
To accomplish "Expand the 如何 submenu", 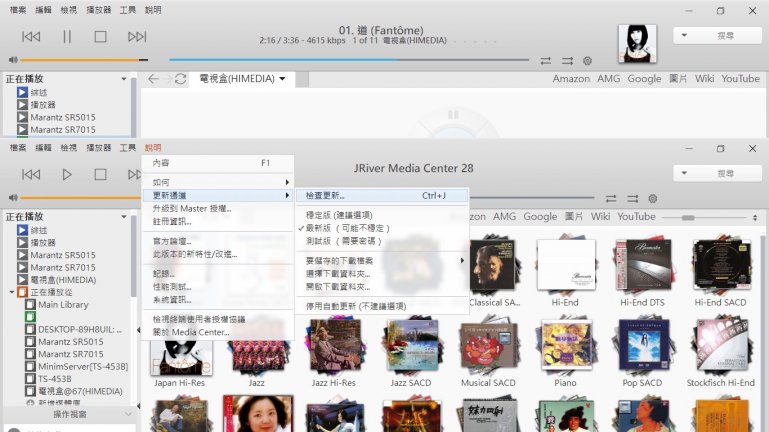I will pyautogui.click(x=218, y=182).
